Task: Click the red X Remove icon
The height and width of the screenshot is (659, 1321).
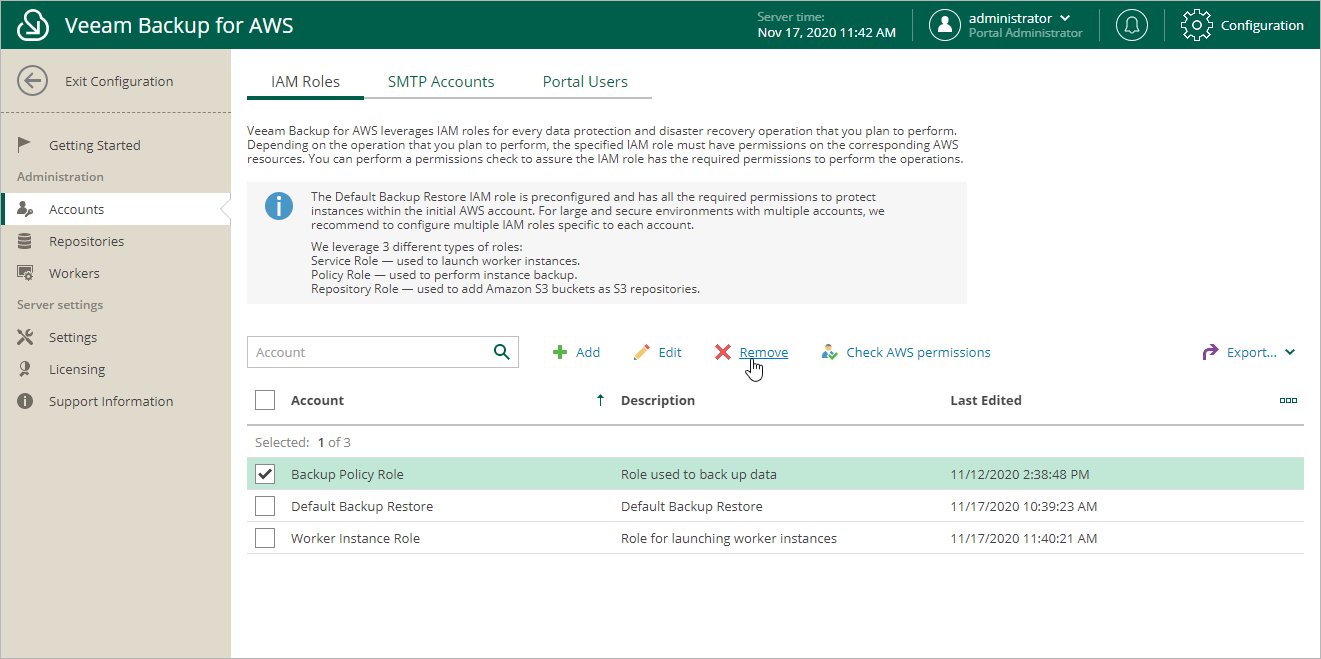Action: pos(723,352)
